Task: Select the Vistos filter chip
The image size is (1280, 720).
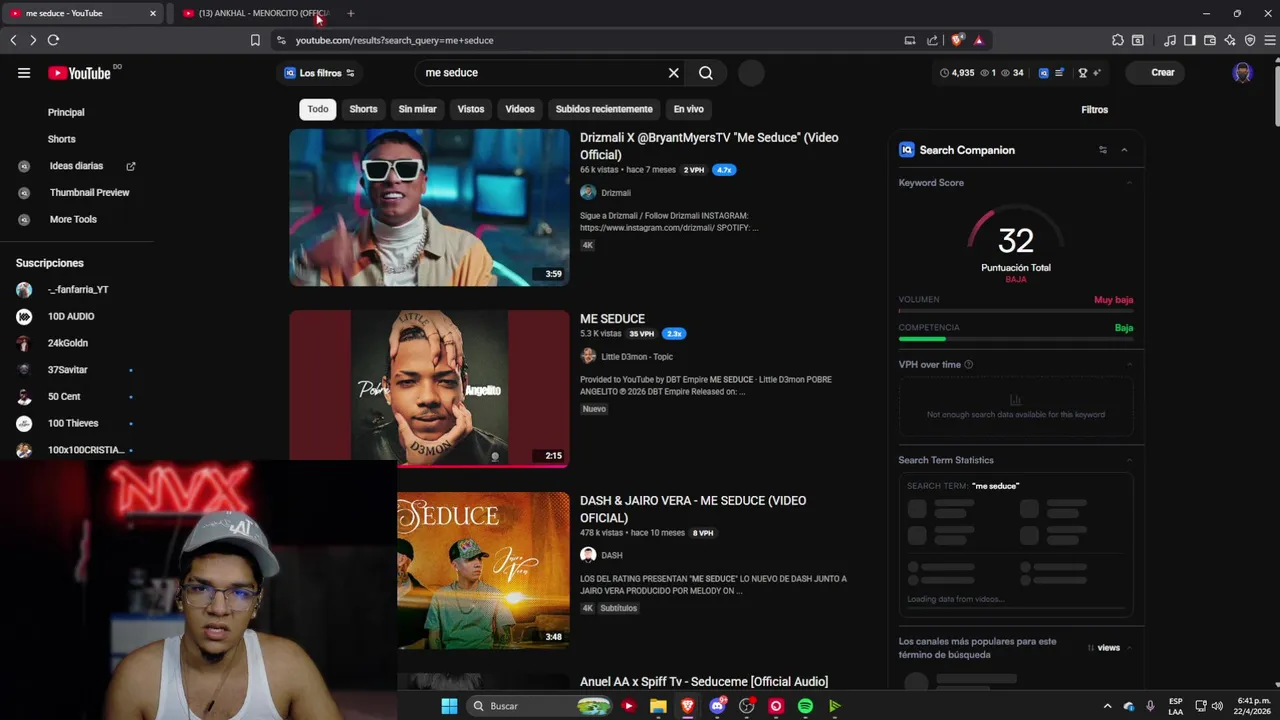Action: tap(471, 109)
